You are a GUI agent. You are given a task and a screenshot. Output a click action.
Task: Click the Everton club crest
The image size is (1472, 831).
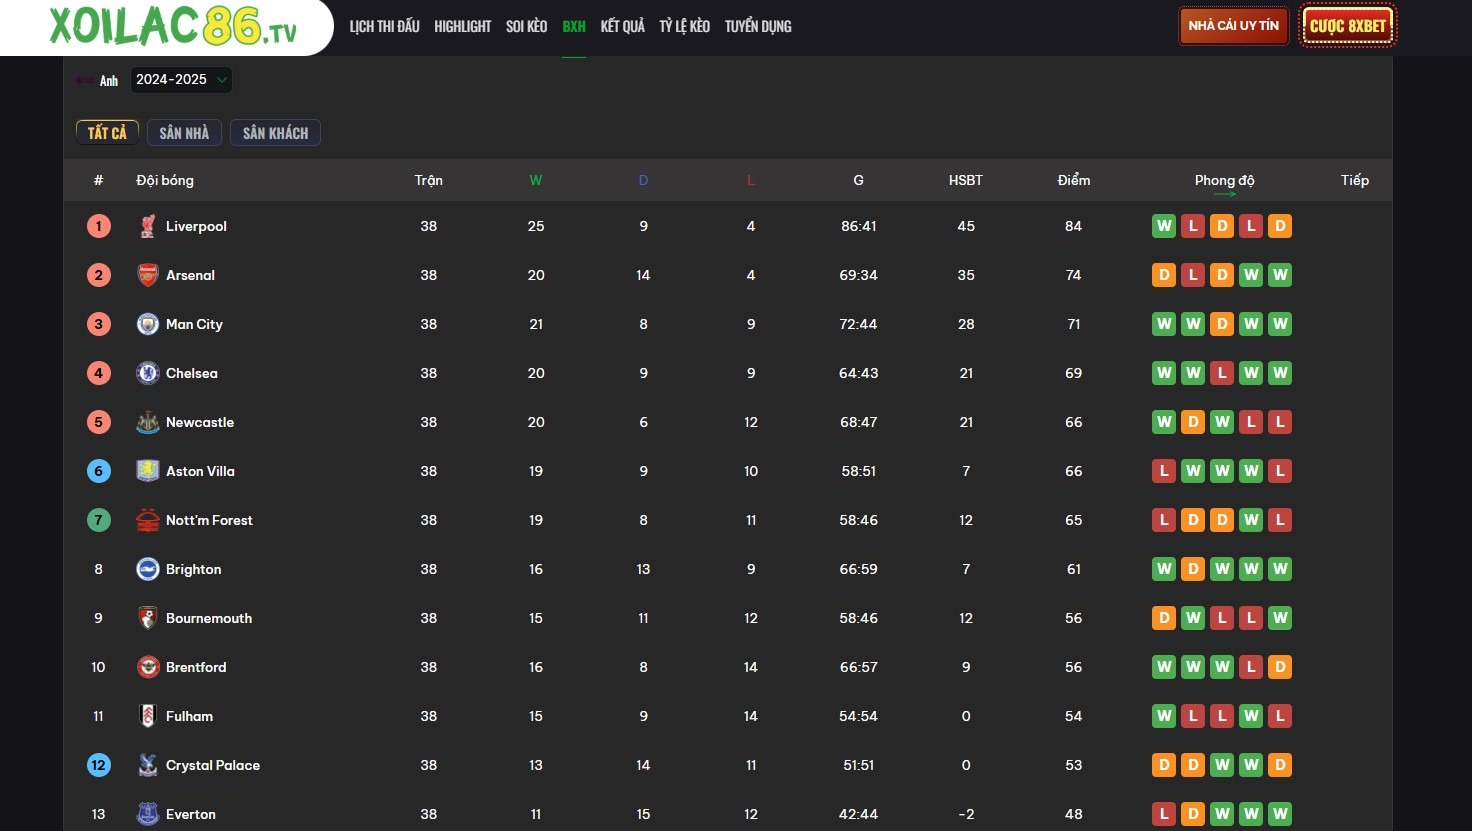(148, 814)
